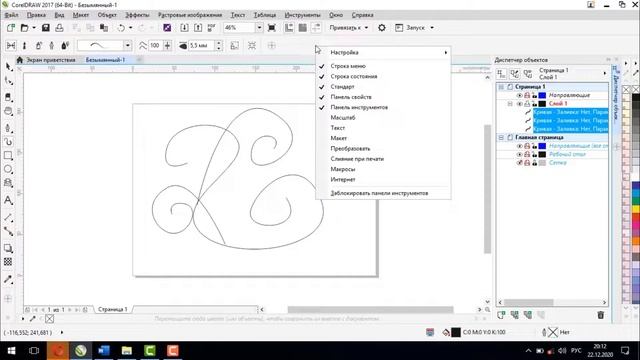Click the Export icon
This screenshot has width=640, height=360.
[198, 28]
